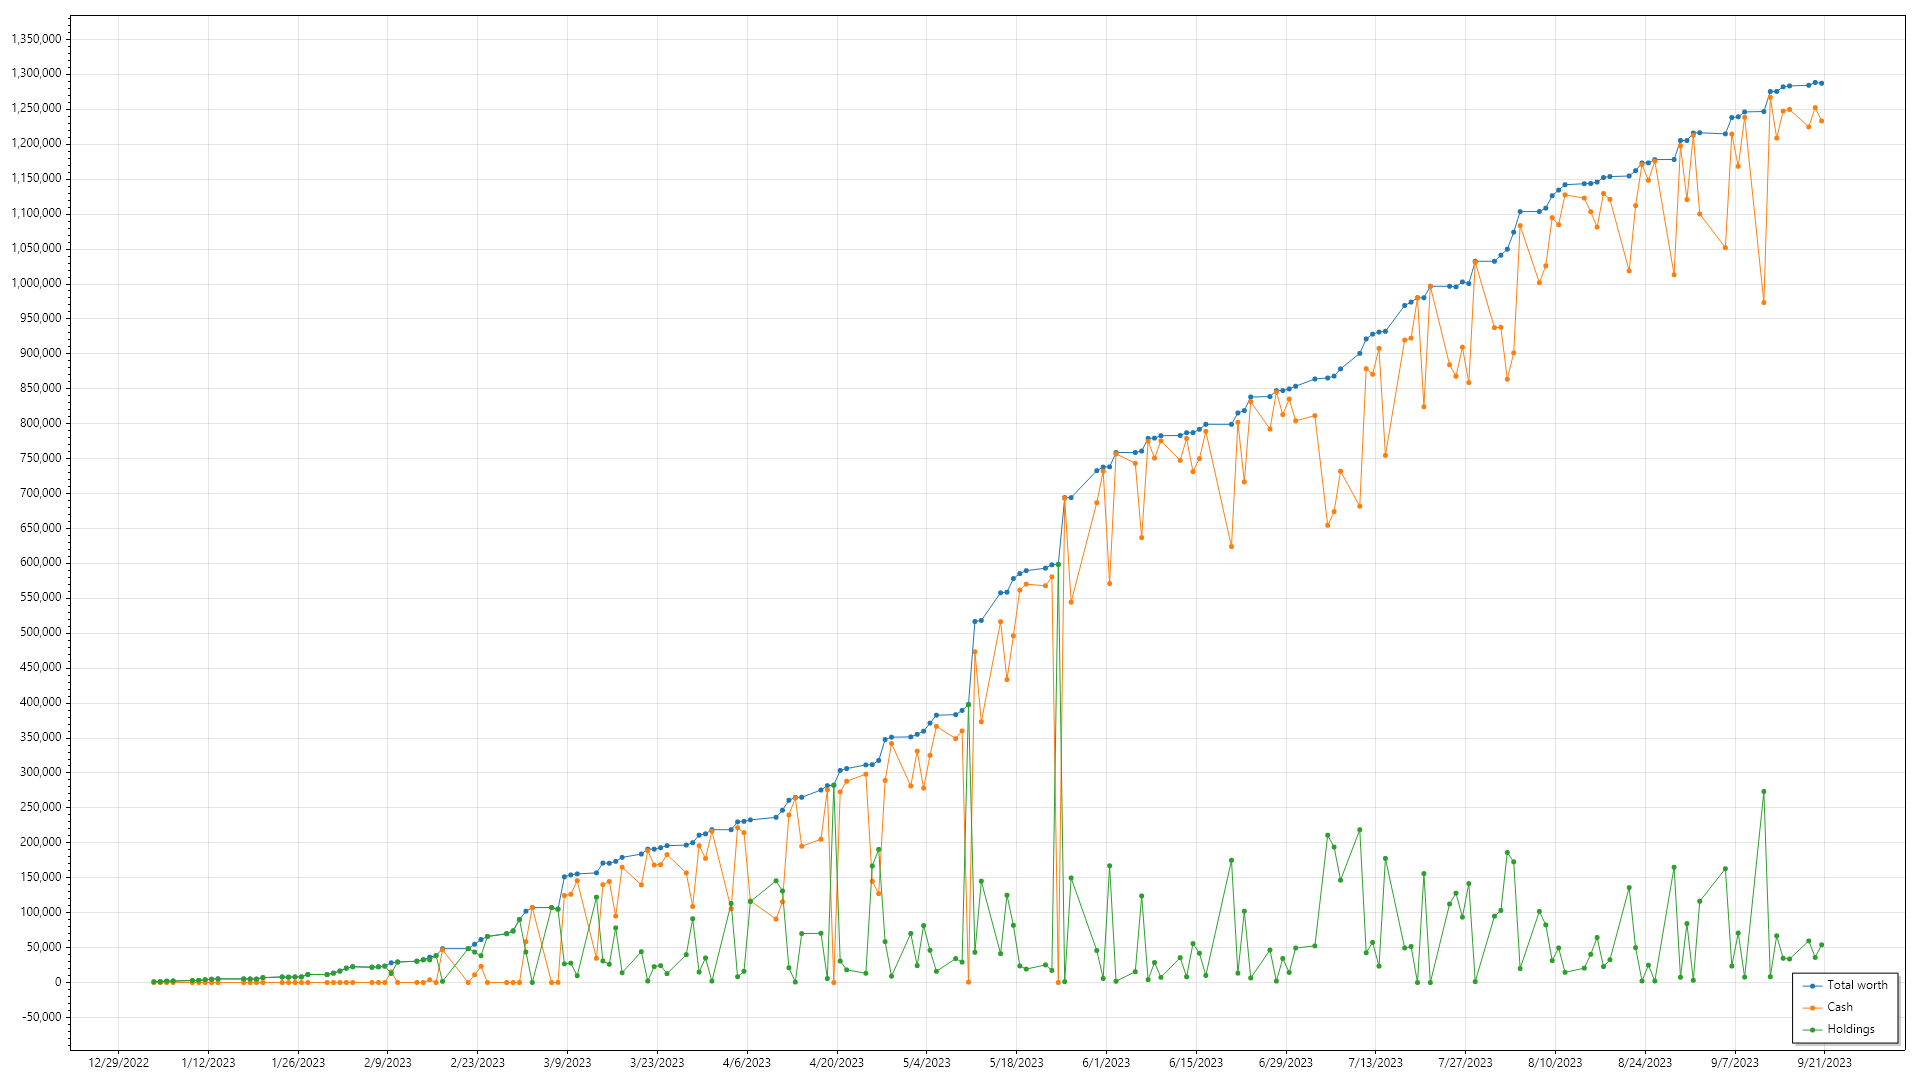Click the 1,050,000 y-axis label
The image size is (1920, 1080).
tap(36, 249)
